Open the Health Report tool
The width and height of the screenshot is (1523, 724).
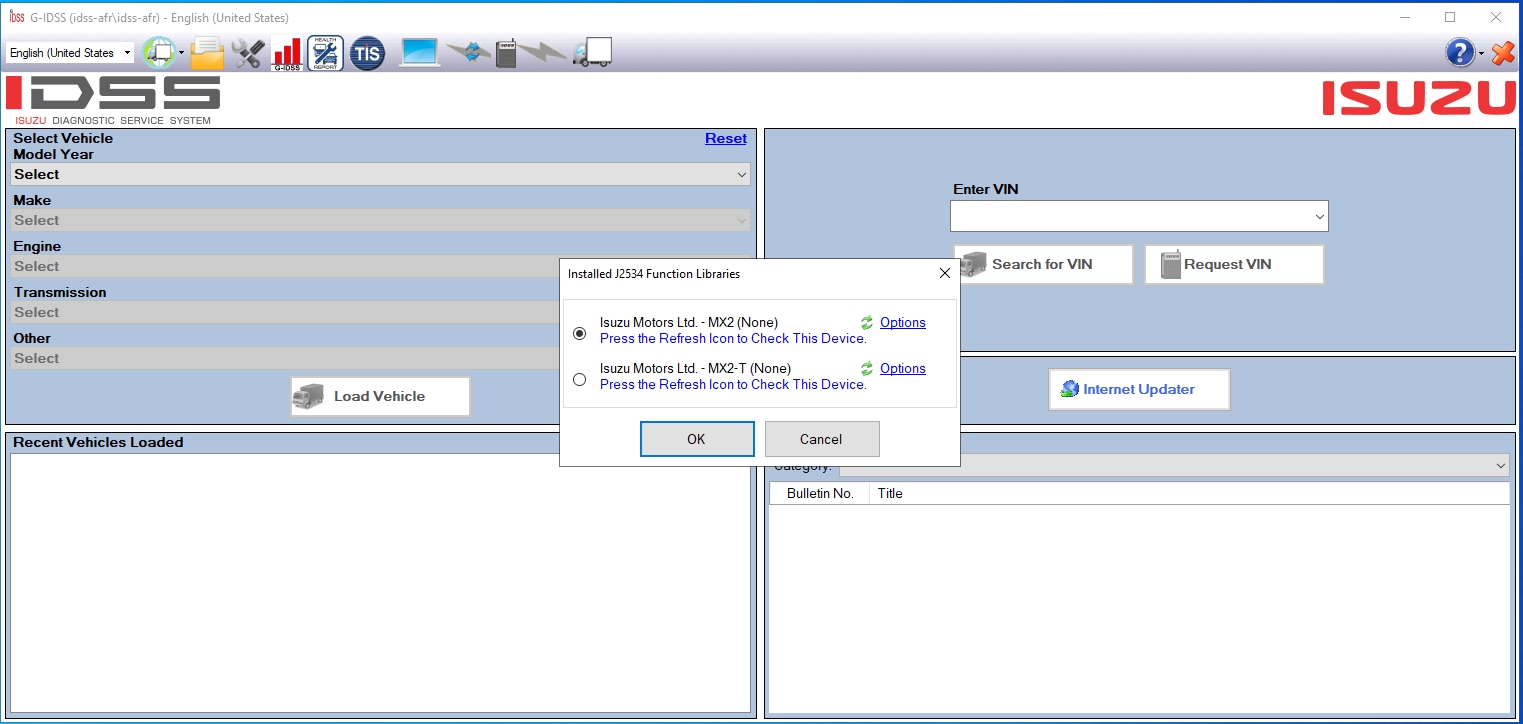[323, 52]
